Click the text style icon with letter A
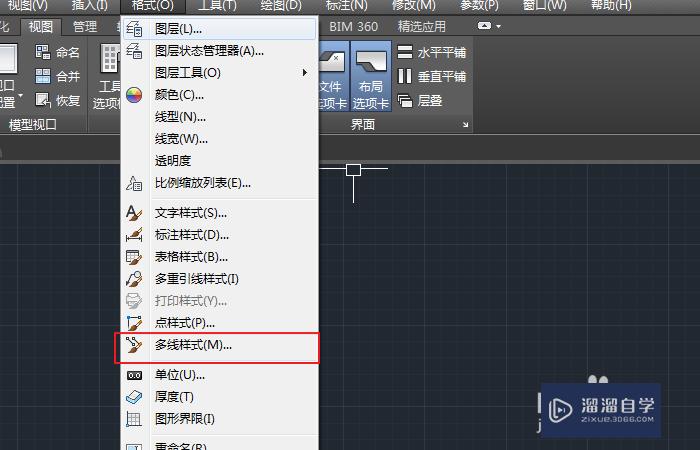Screen dimensions: 700x450 pyautogui.click(x=134, y=213)
